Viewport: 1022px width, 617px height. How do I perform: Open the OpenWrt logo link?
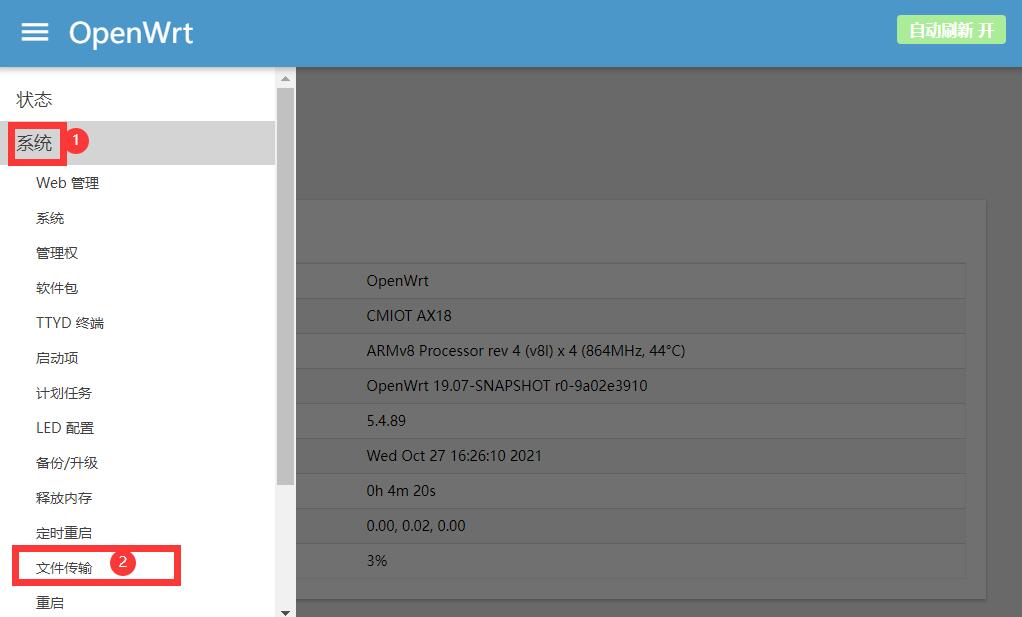[x=131, y=33]
